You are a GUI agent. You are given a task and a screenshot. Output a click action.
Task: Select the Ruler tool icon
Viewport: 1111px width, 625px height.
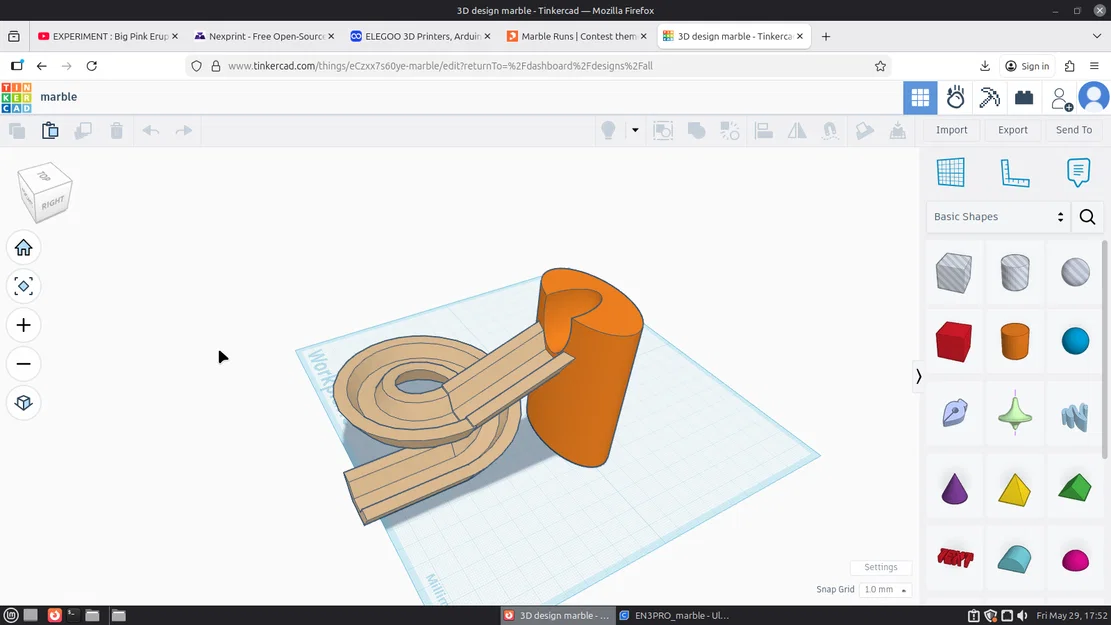(x=1015, y=173)
